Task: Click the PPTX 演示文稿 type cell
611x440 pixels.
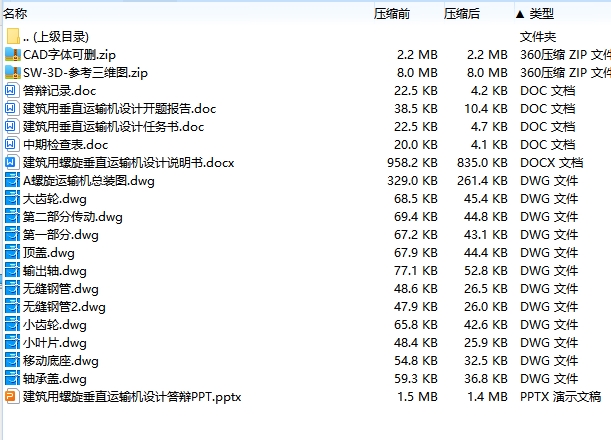Action: pos(561,396)
